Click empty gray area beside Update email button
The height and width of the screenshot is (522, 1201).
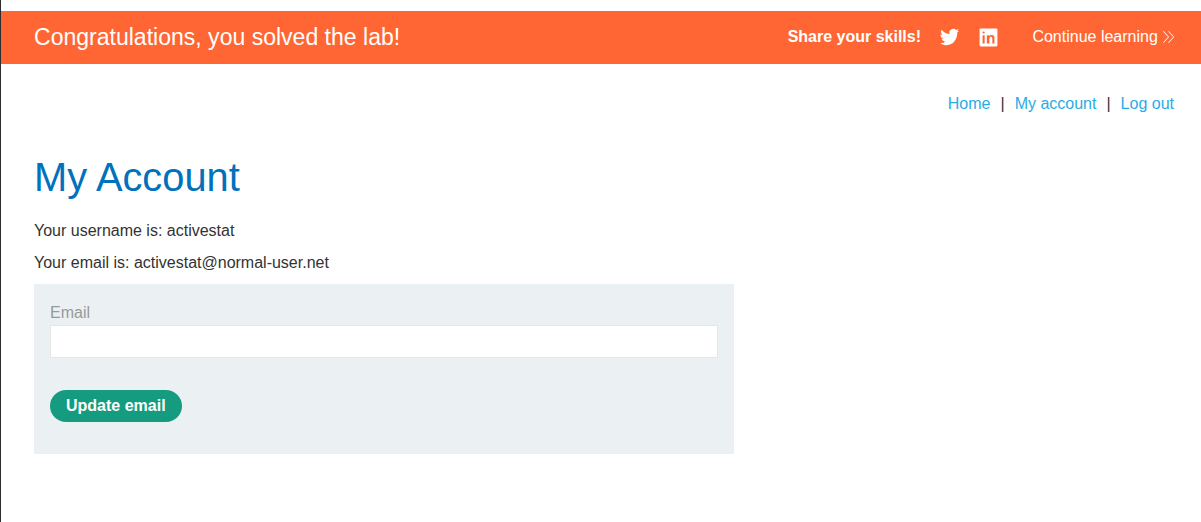coord(450,407)
